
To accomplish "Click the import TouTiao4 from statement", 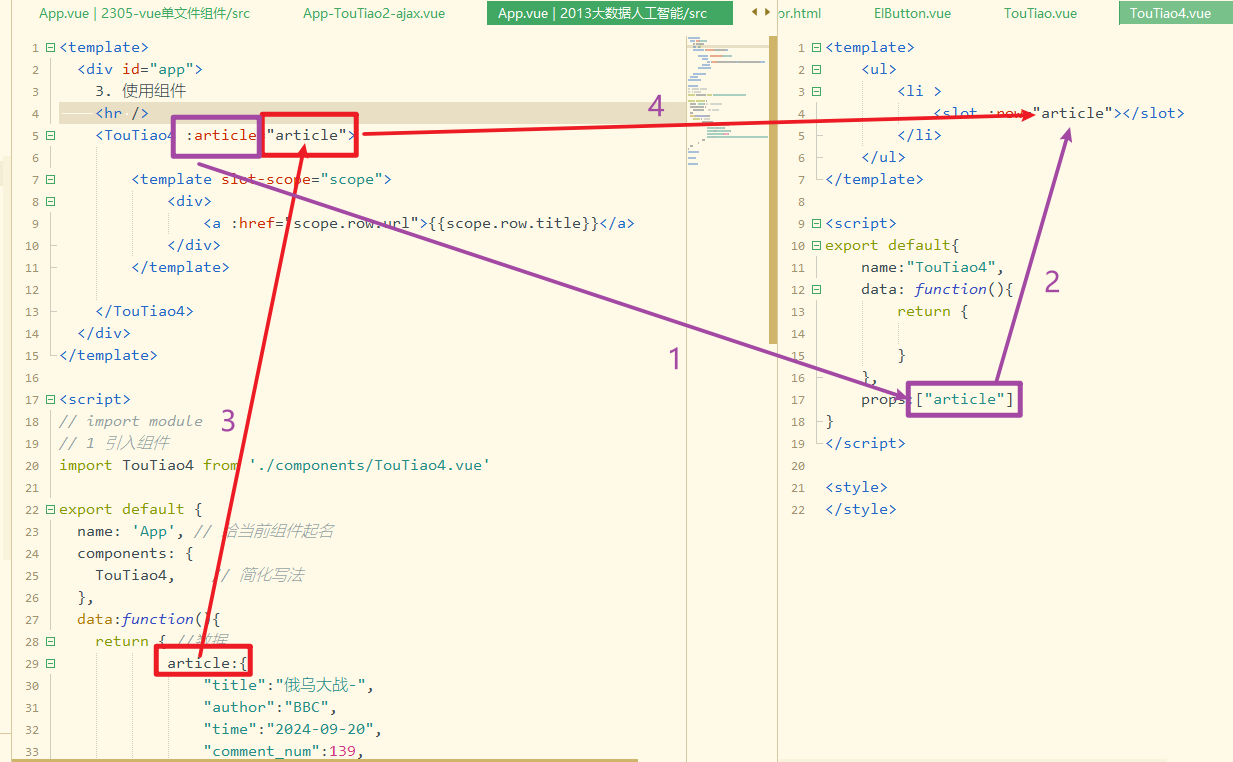I will click(x=274, y=466).
